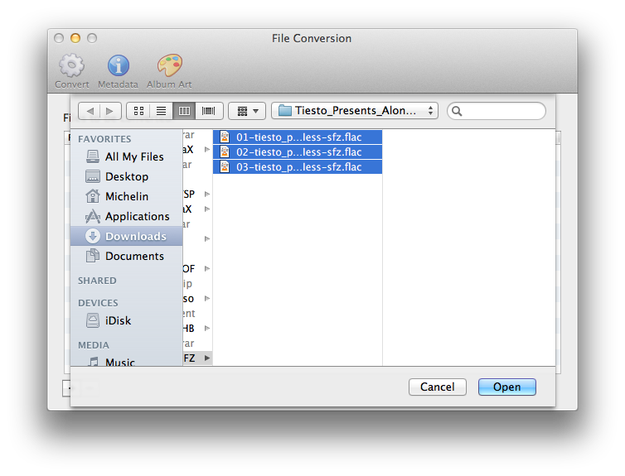Select Desktop in the sidebar
The image size is (625, 476).
point(126,177)
